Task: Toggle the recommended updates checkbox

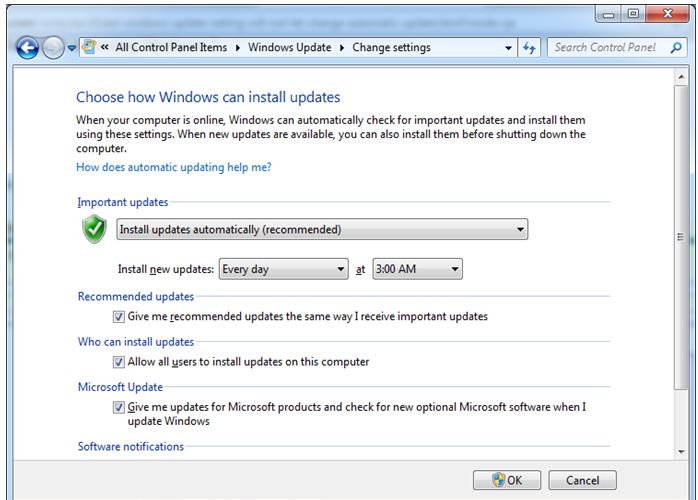Action: pyautogui.click(x=119, y=316)
